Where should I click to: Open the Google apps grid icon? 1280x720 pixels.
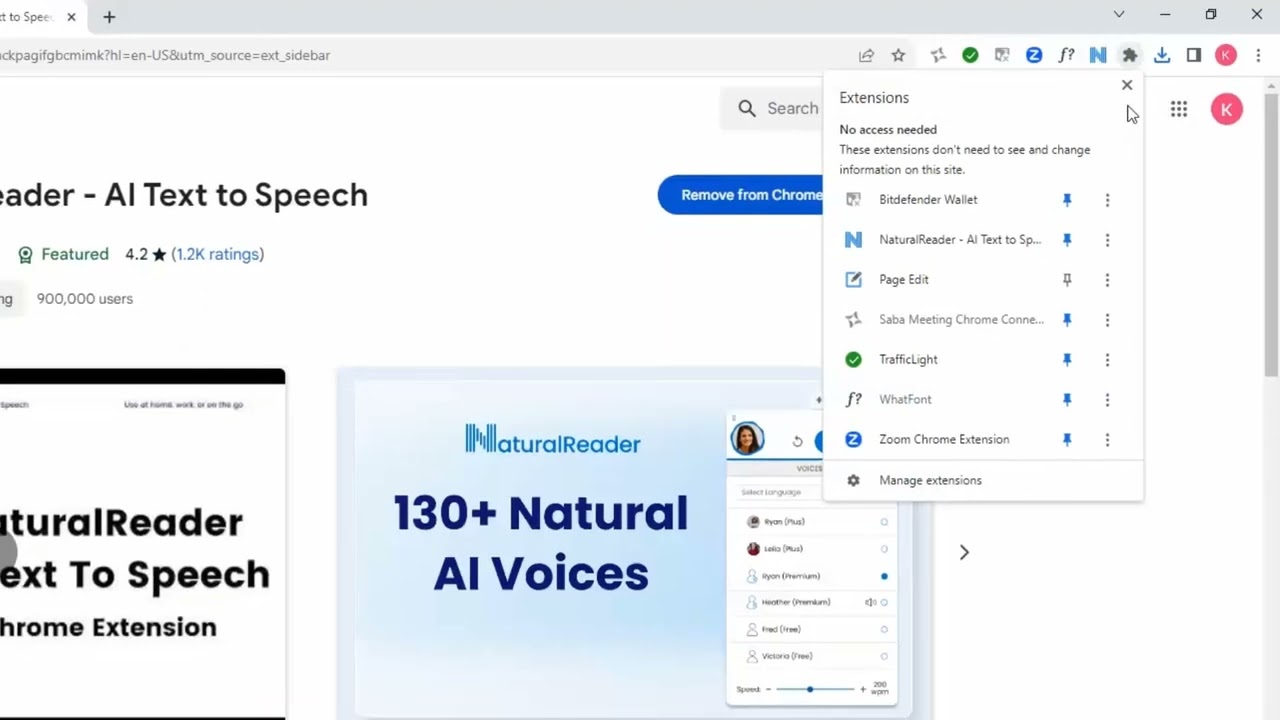(1179, 109)
